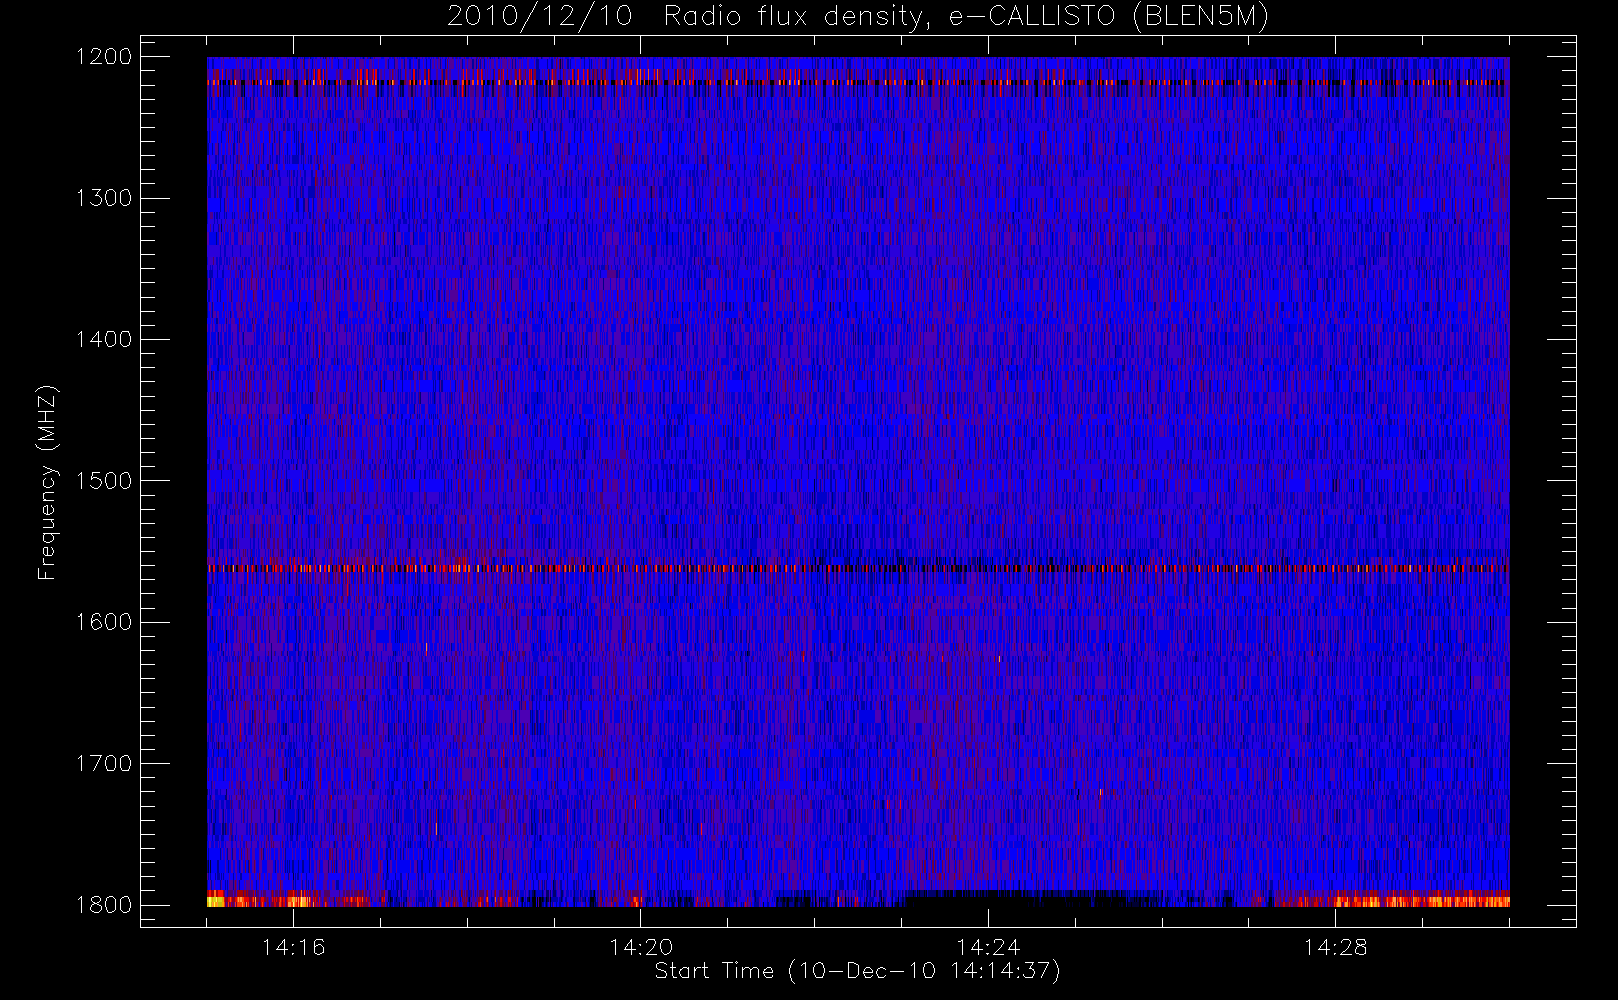
Task: Click the red interference line near 1560 MHz
Action: [x=858, y=568]
